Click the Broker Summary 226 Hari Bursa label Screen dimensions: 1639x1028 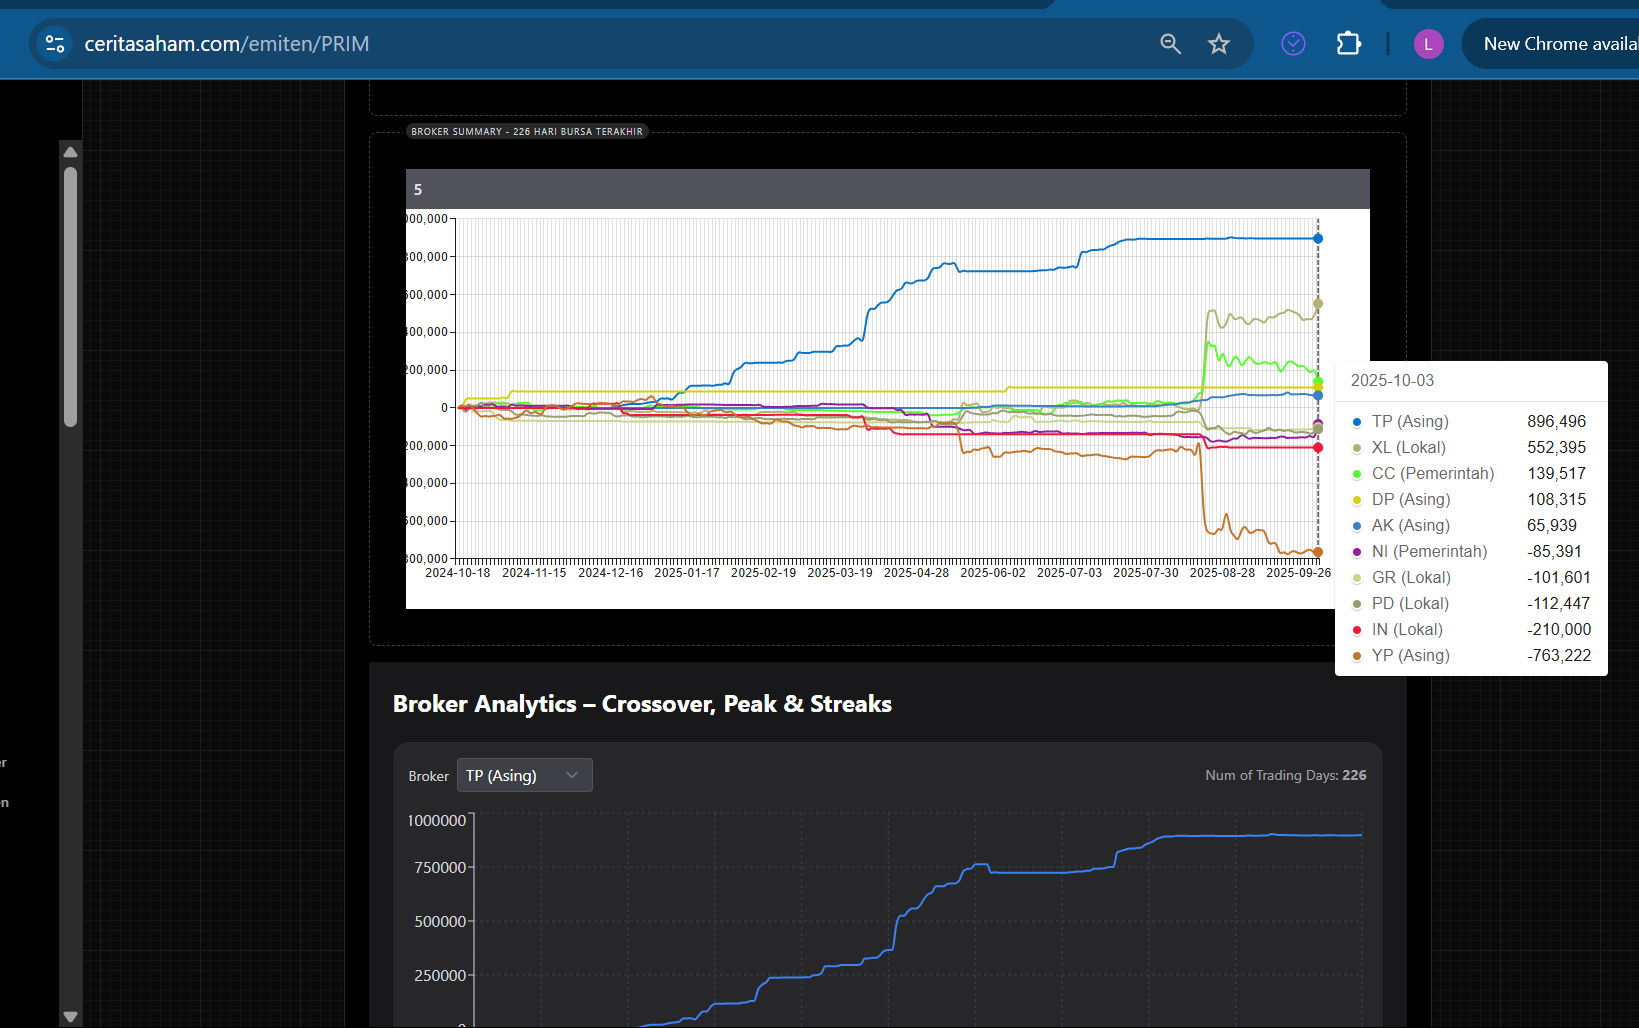[527, 132]
